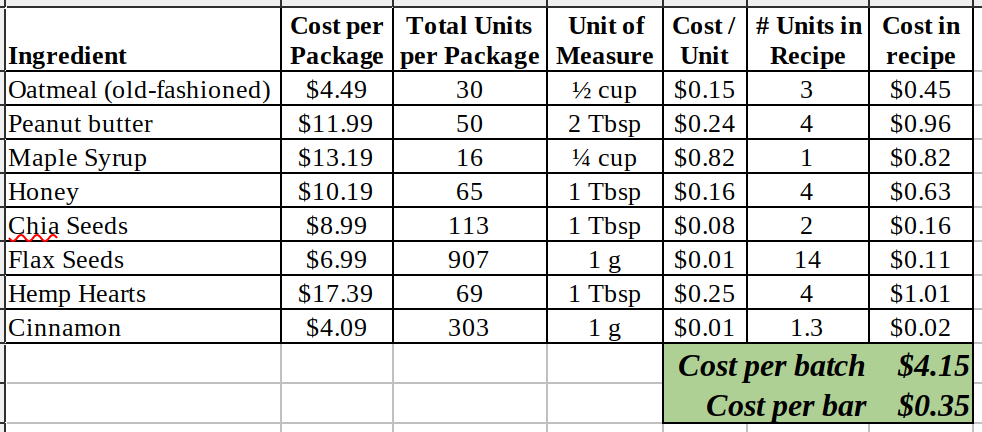Viewport: 982px width, 432px height.
Task: Select the ½ cup unit cell for Oatmeal
Action: pos(605,89)
